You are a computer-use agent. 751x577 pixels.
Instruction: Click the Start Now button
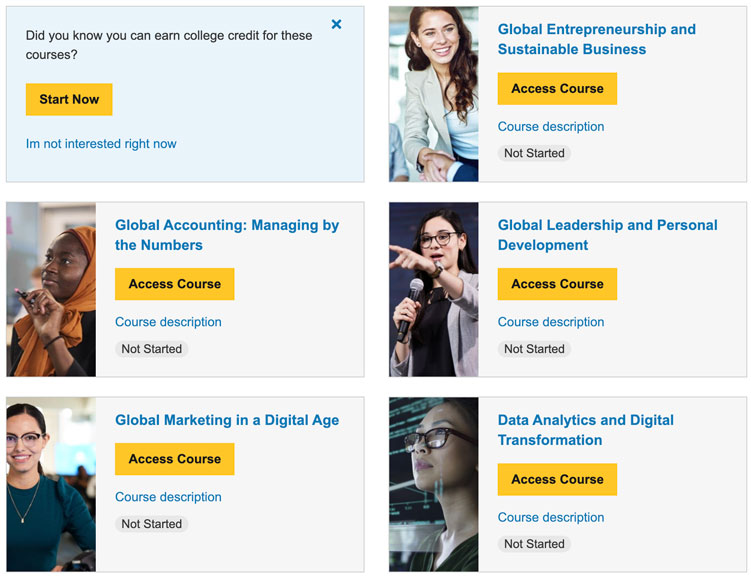pyautogui.click(x=69, y=99)
